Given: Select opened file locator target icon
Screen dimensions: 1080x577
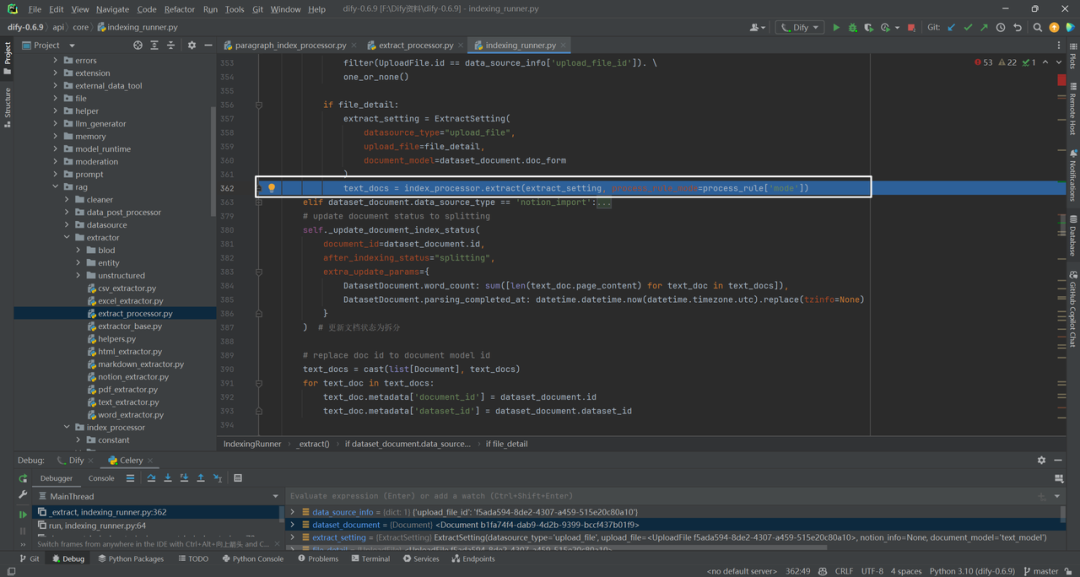Looking at the screenshot, I should (138, 45).
